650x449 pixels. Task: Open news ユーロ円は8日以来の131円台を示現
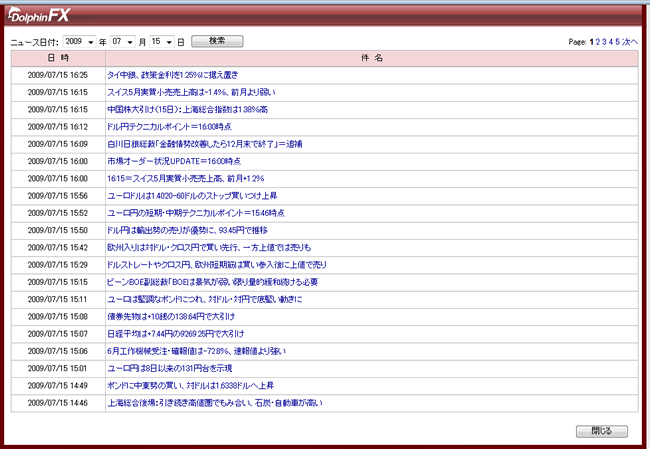pos(170,368)
